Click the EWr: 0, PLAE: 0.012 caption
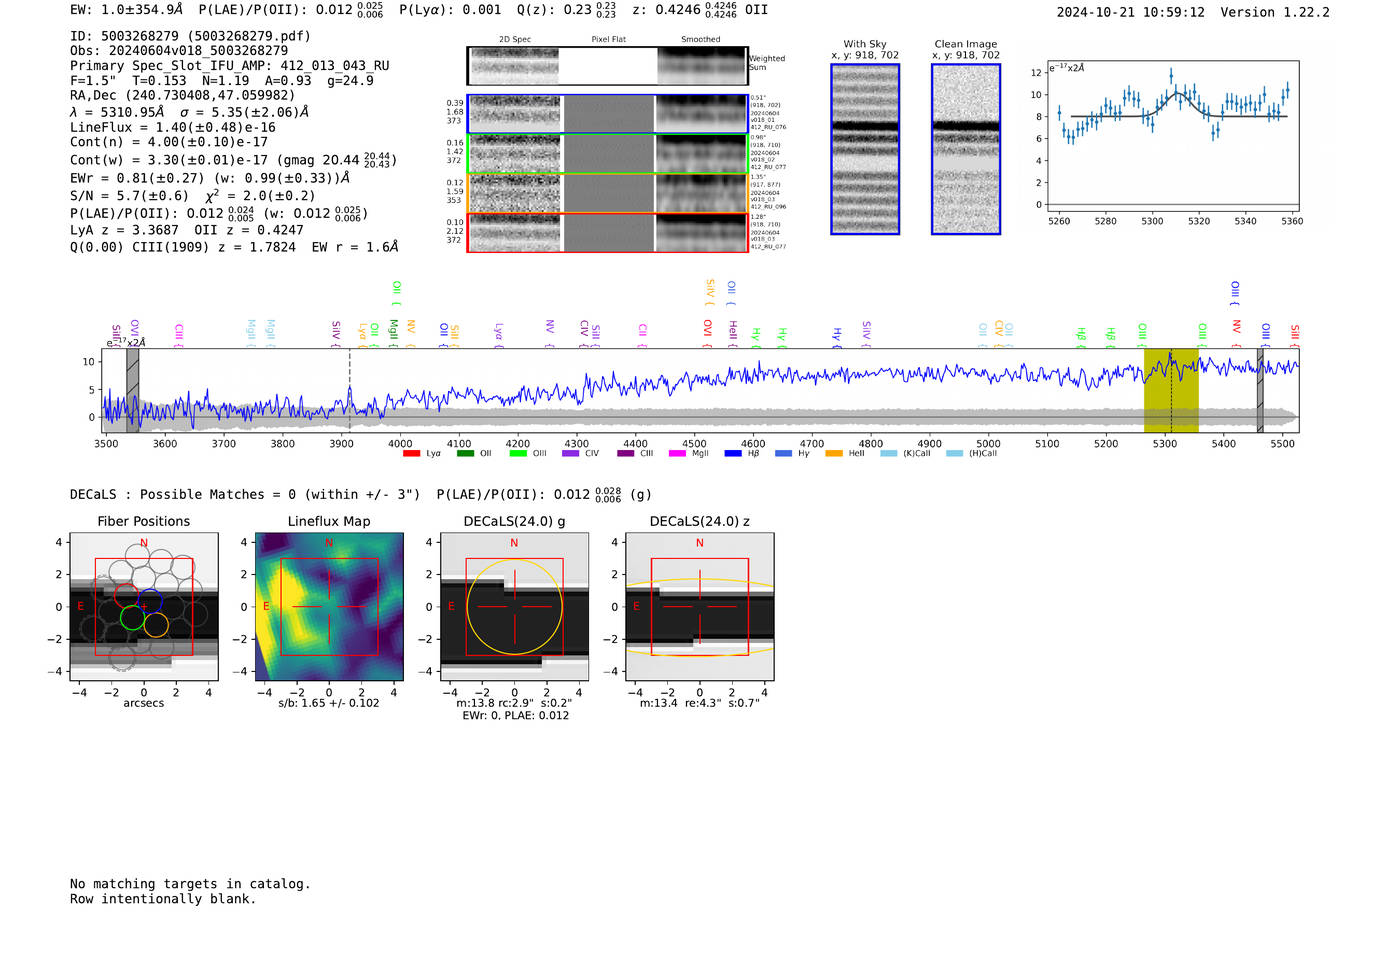This screenshot has width=1400, height=953. [515, 715]
